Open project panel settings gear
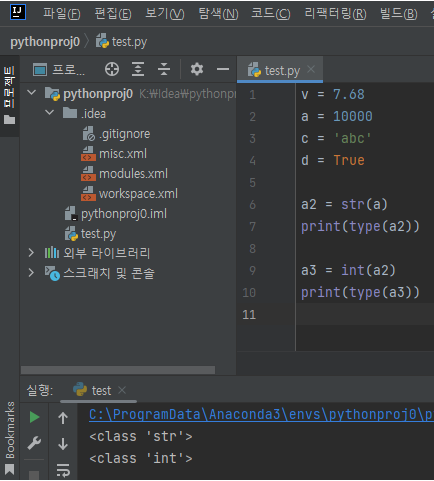This screenshot has height=481, width=434. (x=197, y=69)
